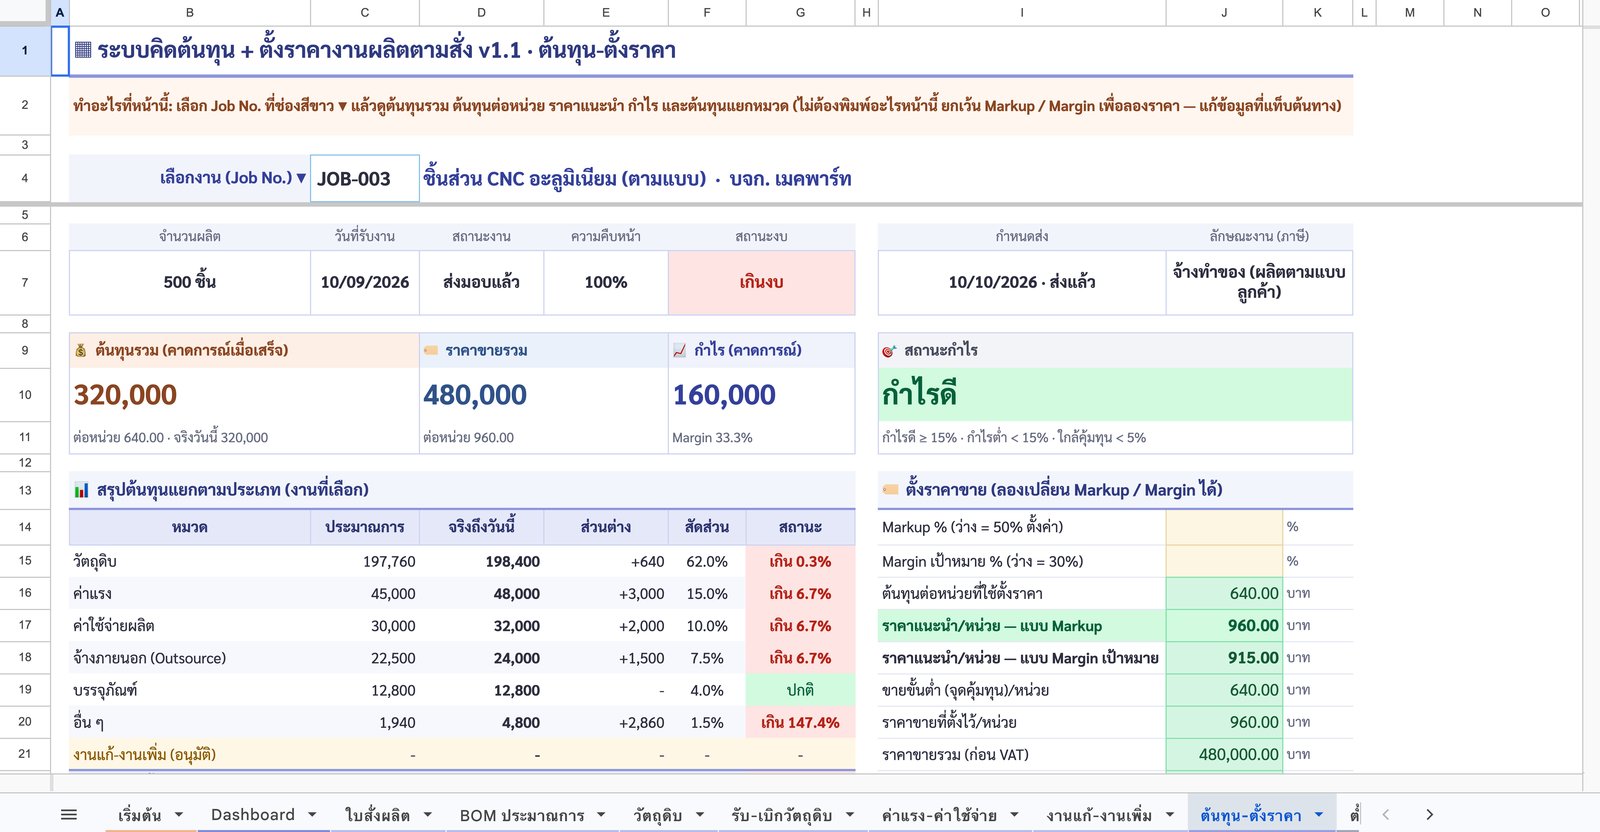Select the JOB-003 job number cell
Viewport: 1600px width, 832px height.
365,179
